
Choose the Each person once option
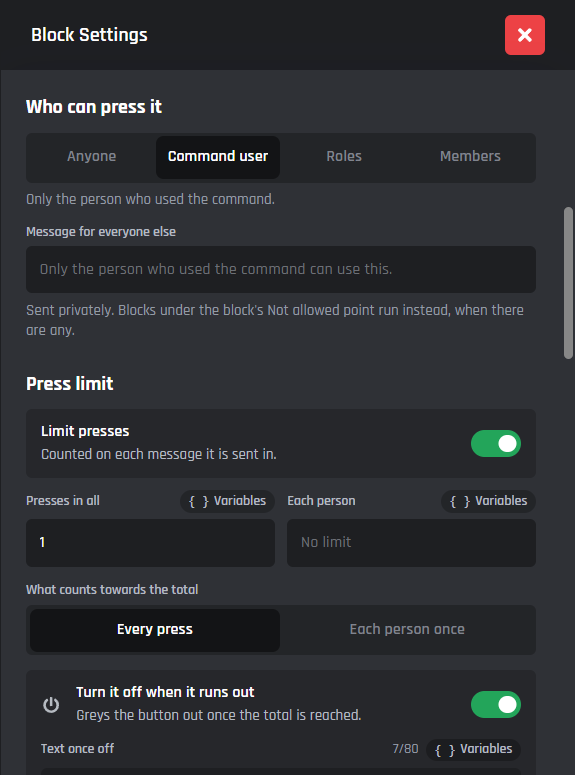click(x=407, y=630)
